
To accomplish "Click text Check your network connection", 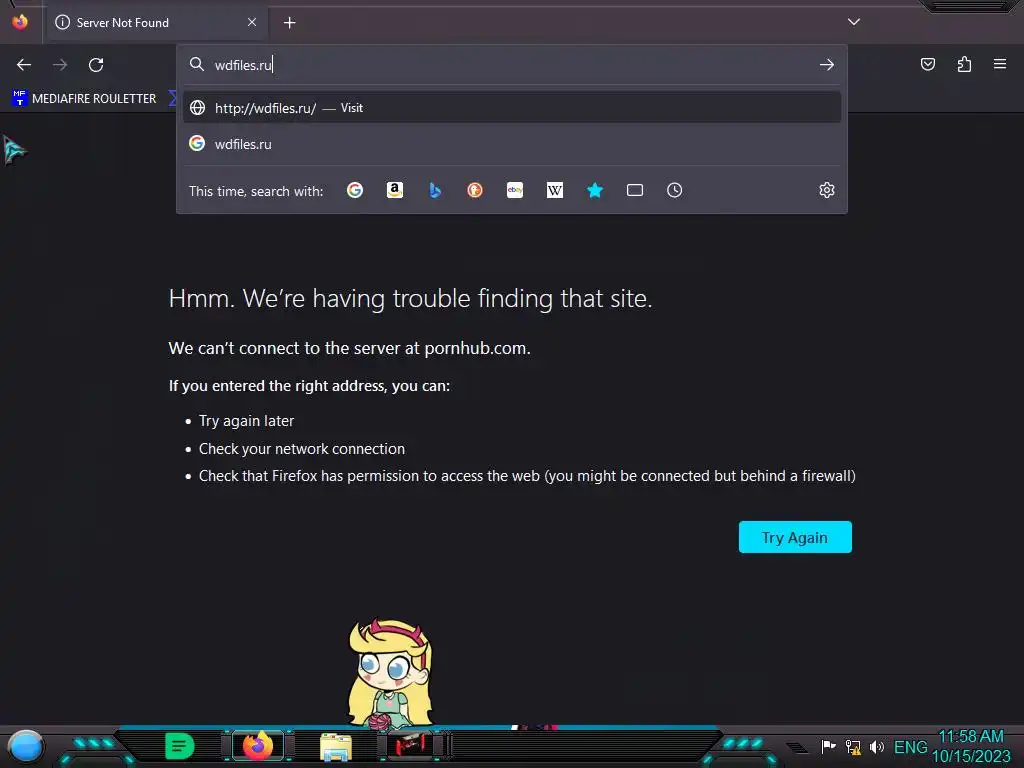I will (x=302, y=449).
